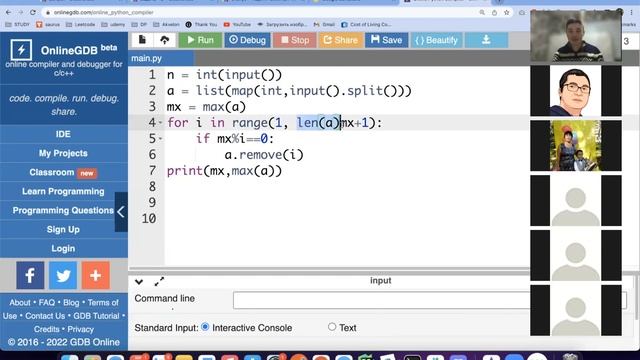Run the Python program
The width and height of the screenshot is (640, 360).
[x=200, y=40]
